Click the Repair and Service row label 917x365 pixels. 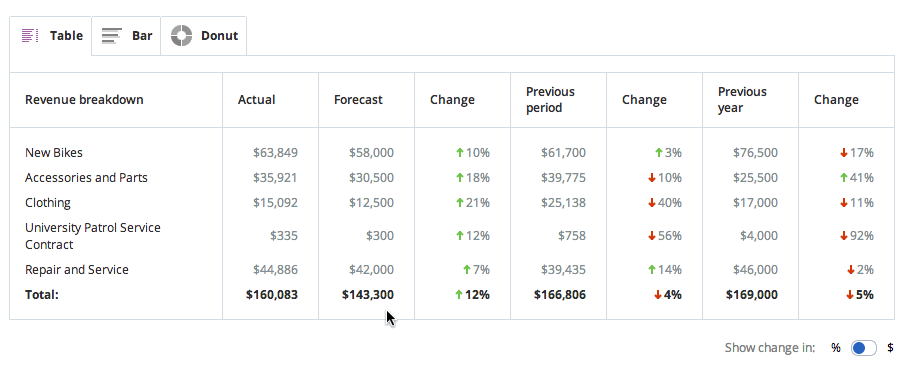[x=77, y=270]
